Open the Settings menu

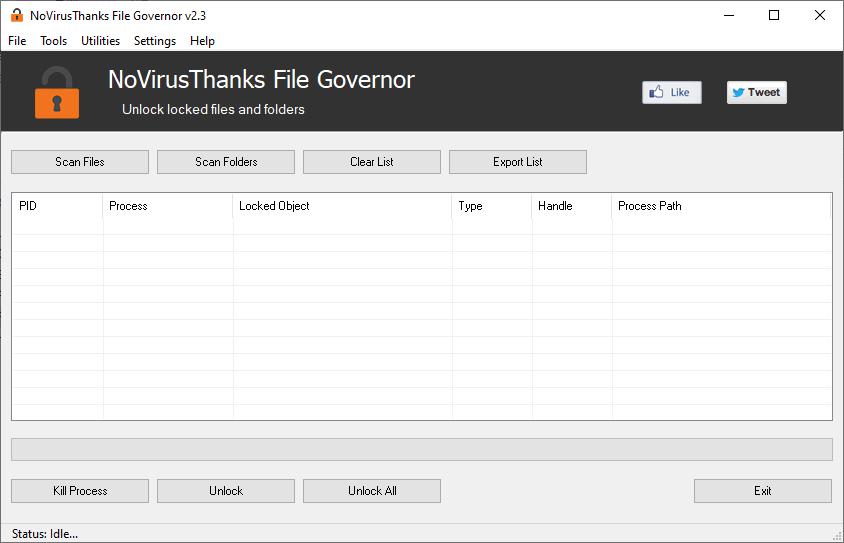point(155,41)
